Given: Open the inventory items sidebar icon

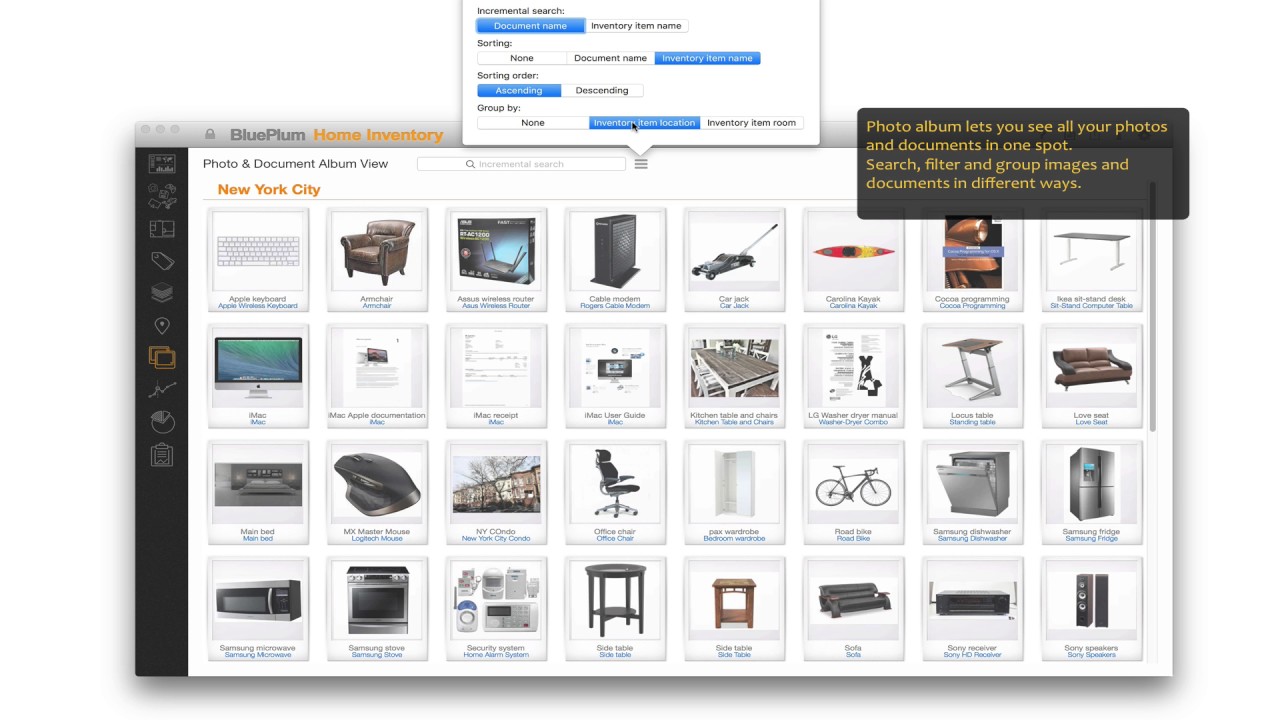Looking at the screenshot, I should pos(161,196).
